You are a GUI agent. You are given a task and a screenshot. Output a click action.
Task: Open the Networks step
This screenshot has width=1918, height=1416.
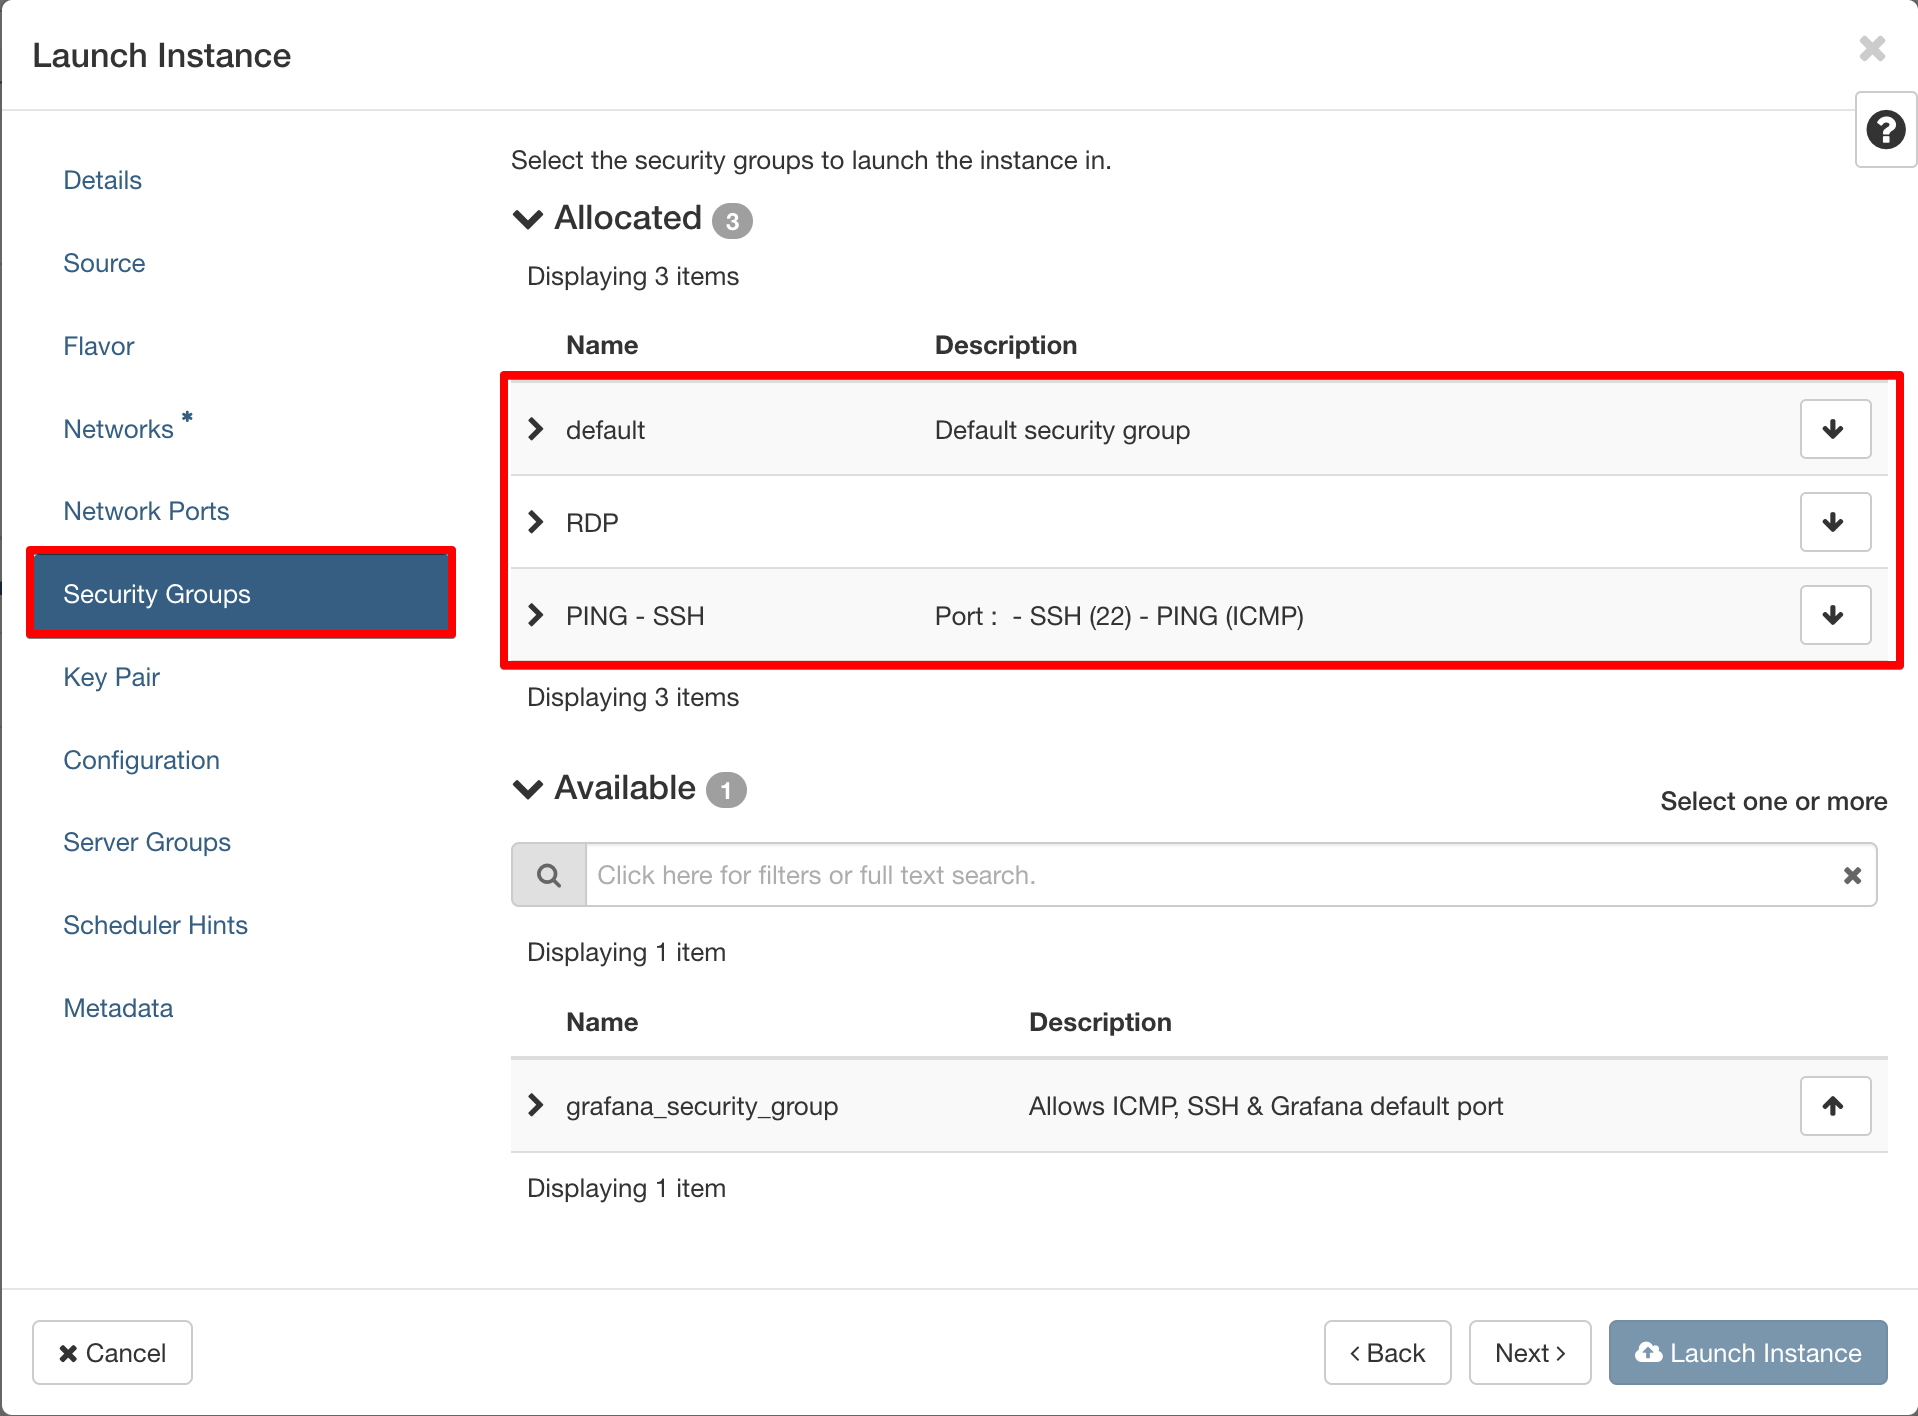pyautogui.click(x=118, y=429)
